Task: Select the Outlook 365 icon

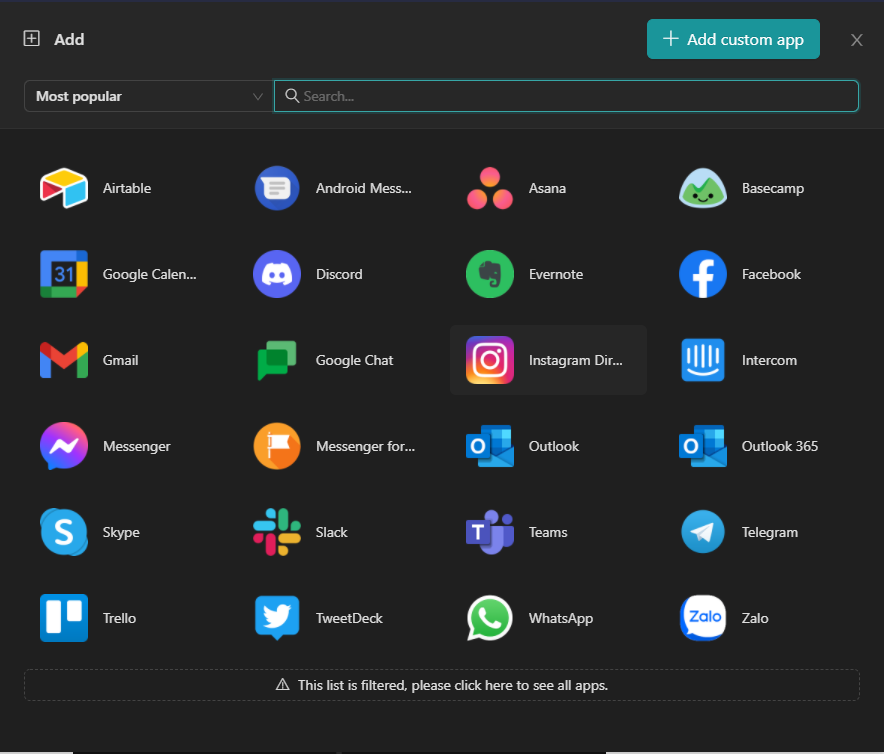Action: pyautogui.click(x=702, y=446)
